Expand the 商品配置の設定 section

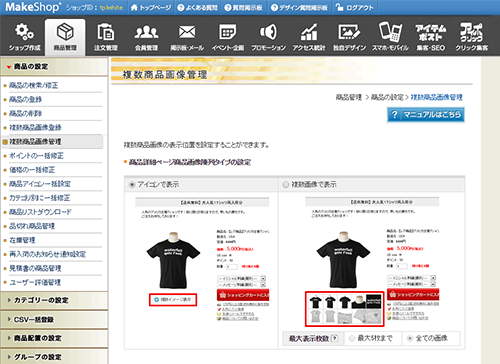[x=54, y=338]
